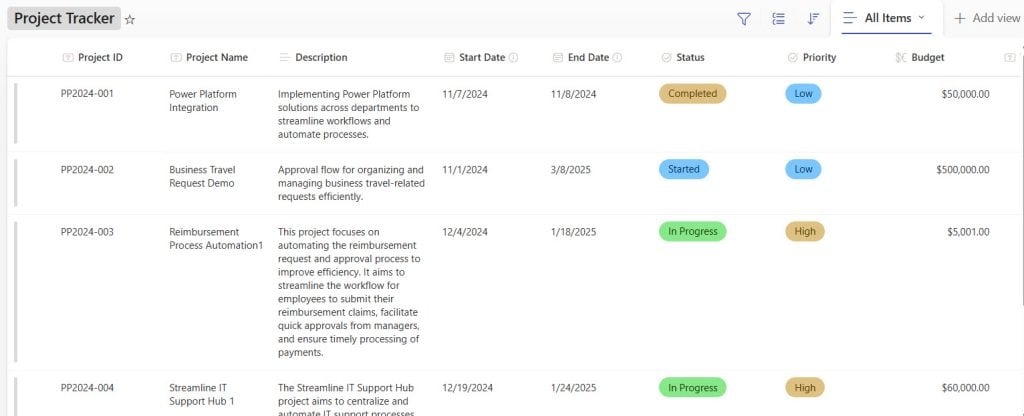Click the cut-off column icon after Budget
This screenshot has width=1024, height=416.
(x=1010, y=57)
